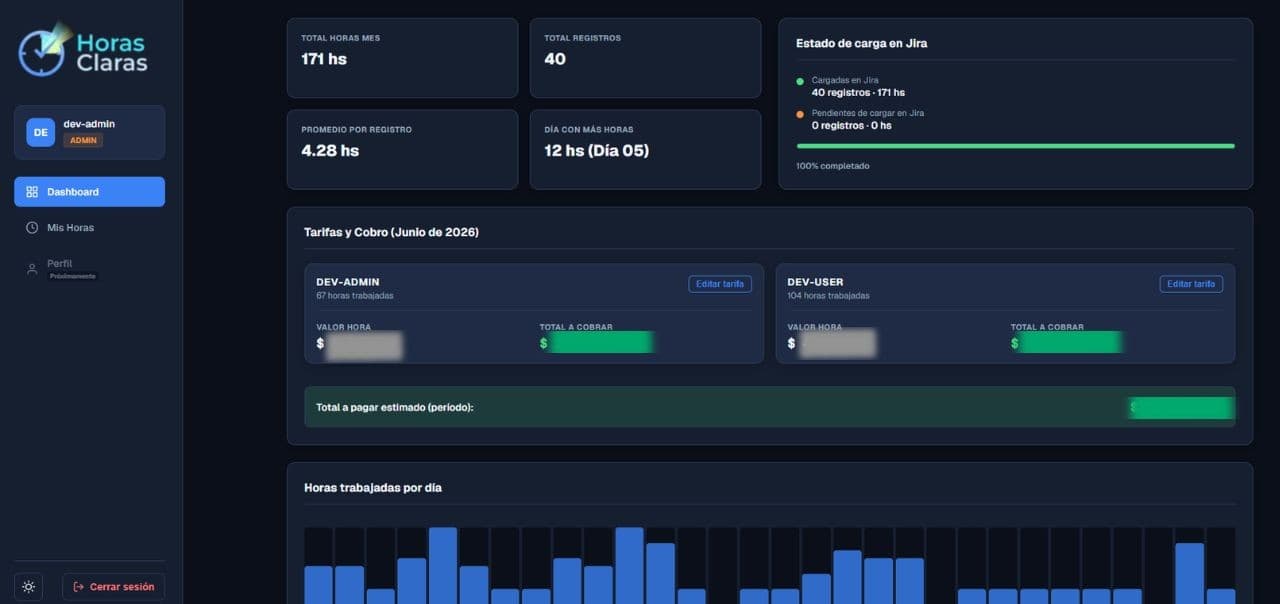Open the Mis Horas menu item

pos(89,228)
